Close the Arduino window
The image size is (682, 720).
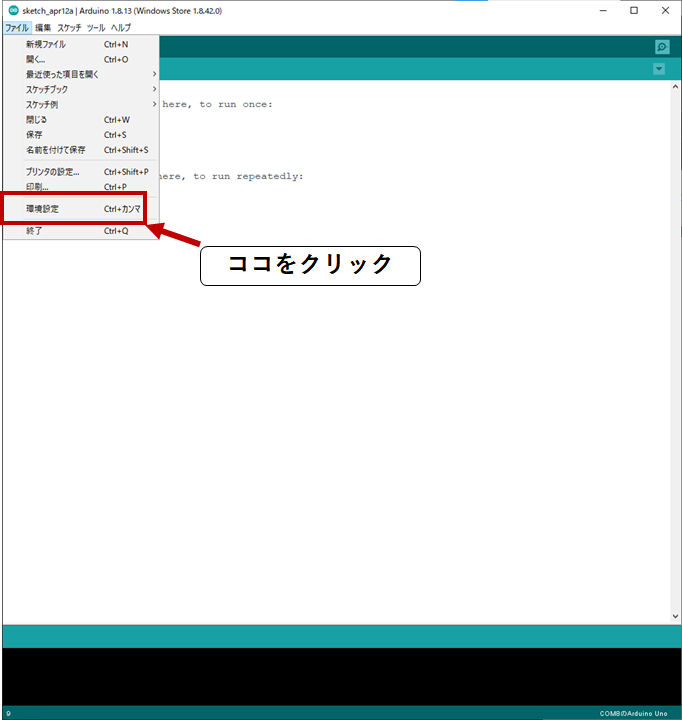[665, 11]
